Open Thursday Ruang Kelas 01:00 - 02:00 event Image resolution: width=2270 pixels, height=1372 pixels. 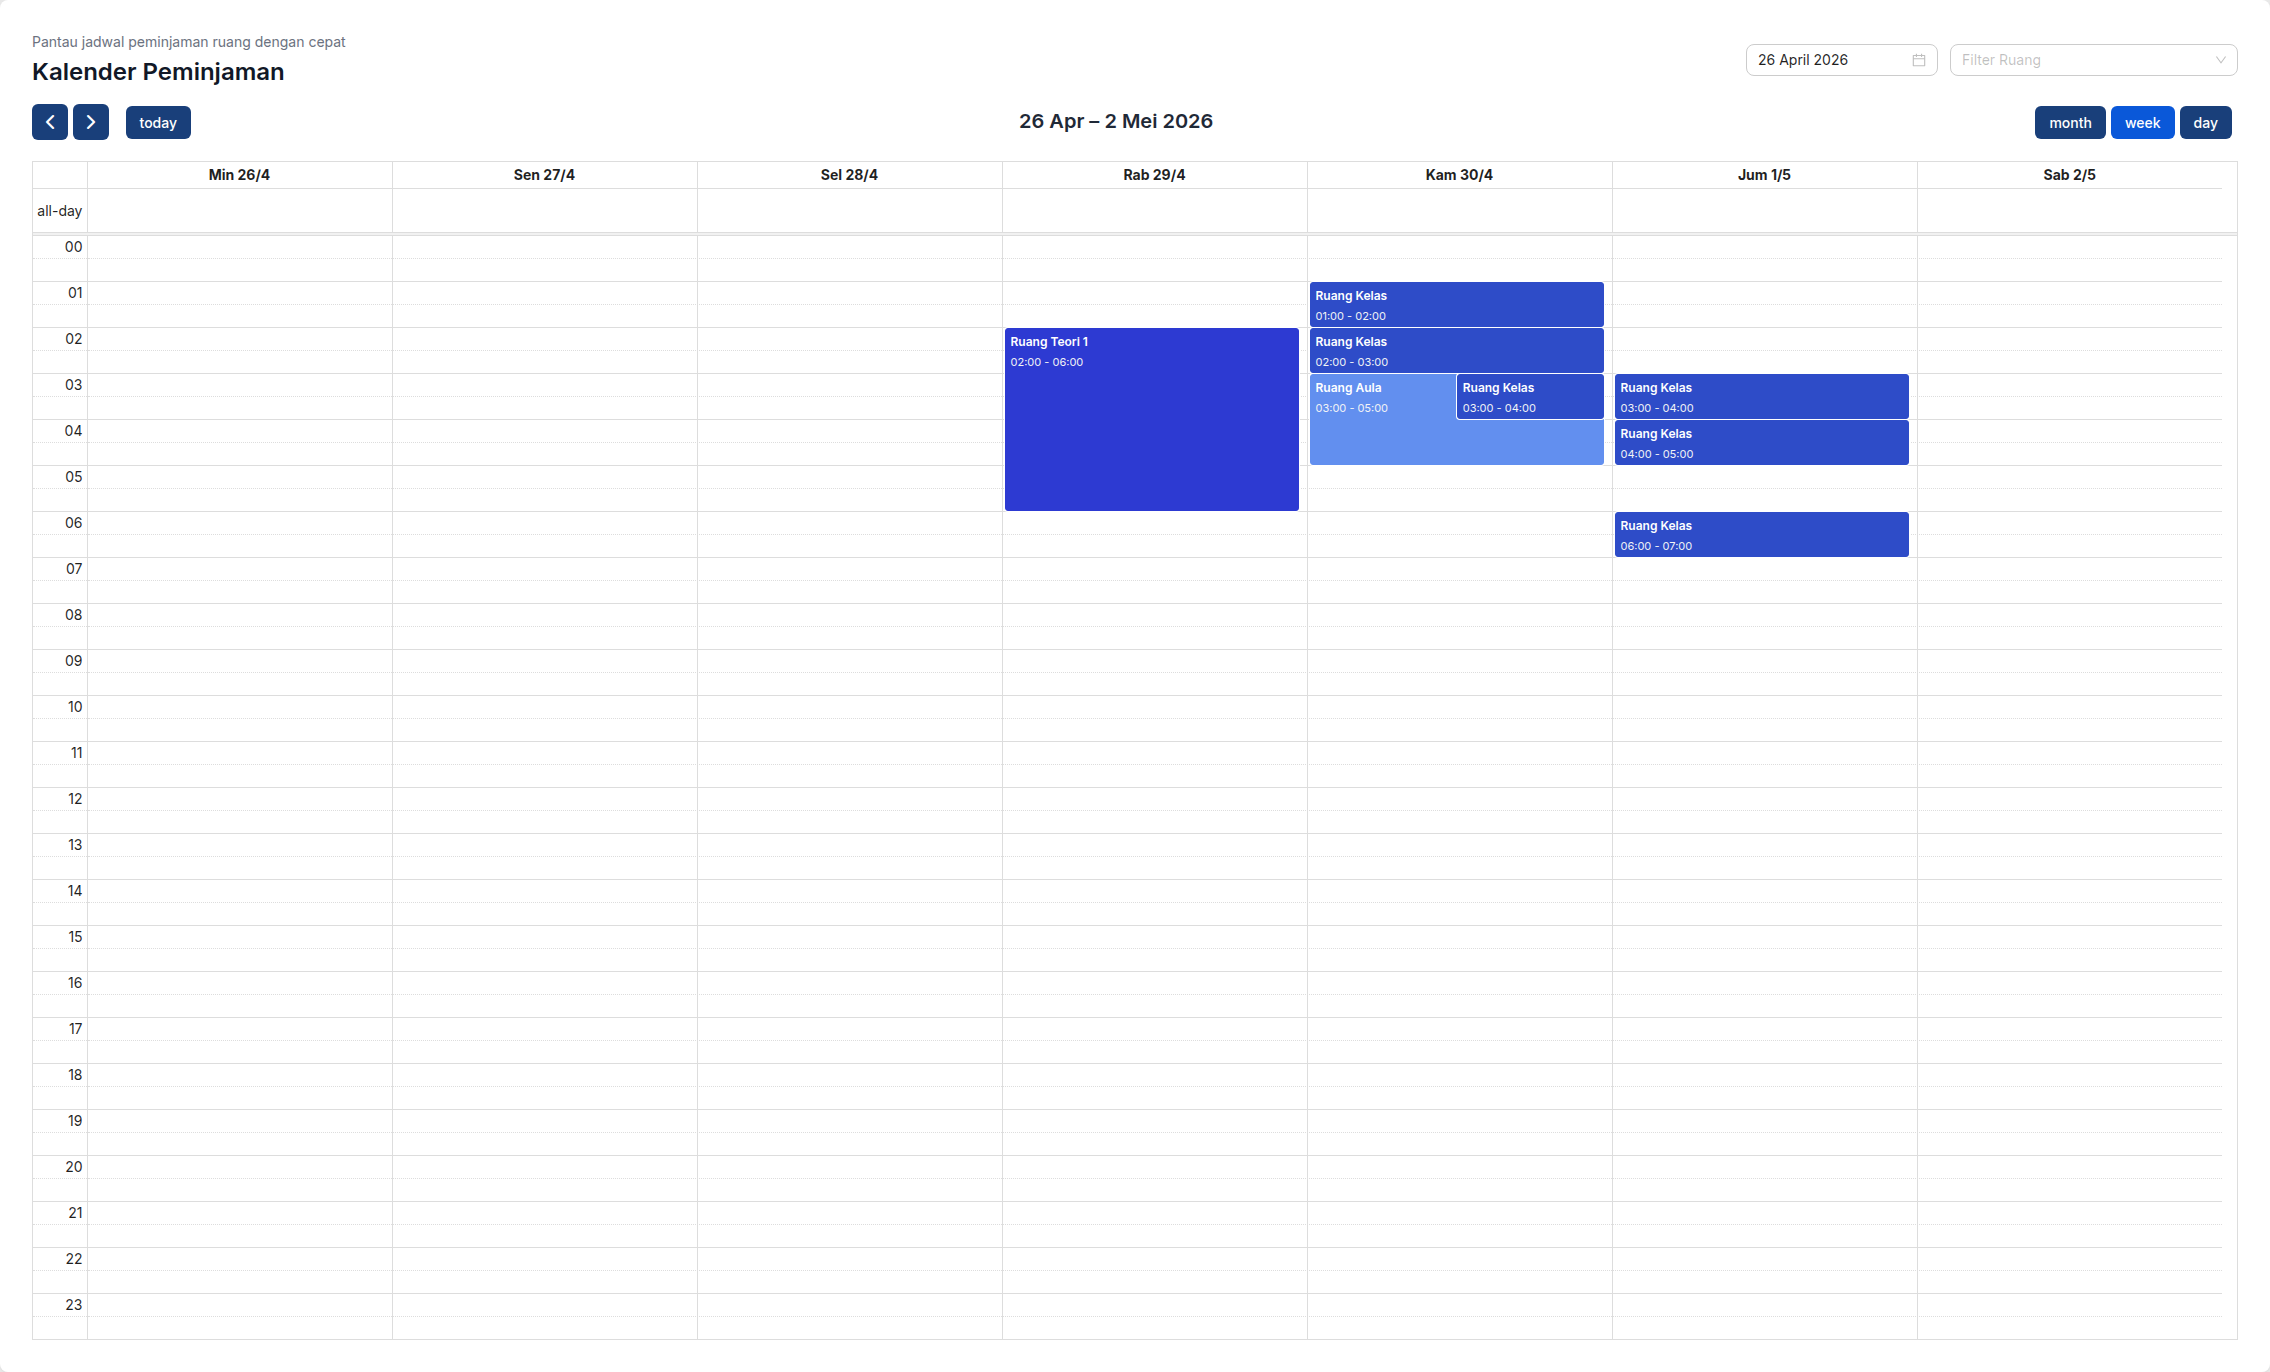pyautogui.click(x=1456, y=304)
